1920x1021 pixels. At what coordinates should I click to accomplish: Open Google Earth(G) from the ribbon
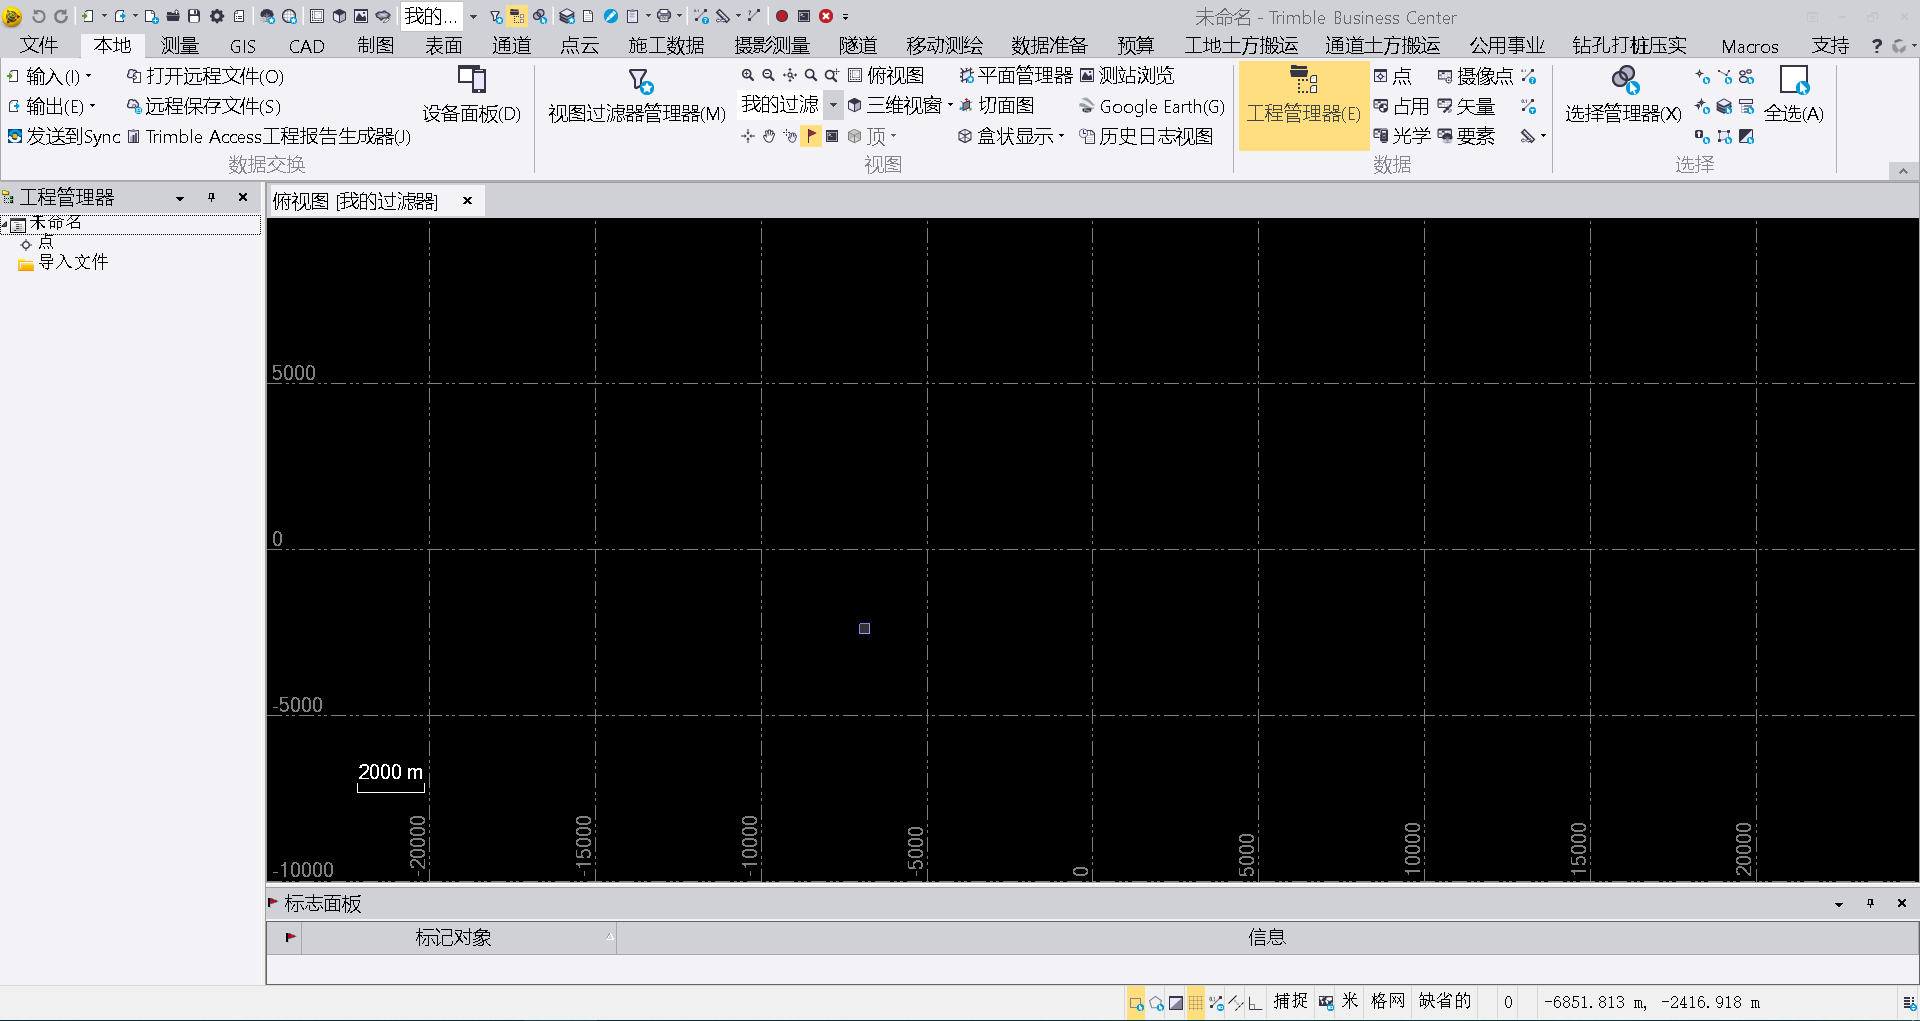(1151, 106)
